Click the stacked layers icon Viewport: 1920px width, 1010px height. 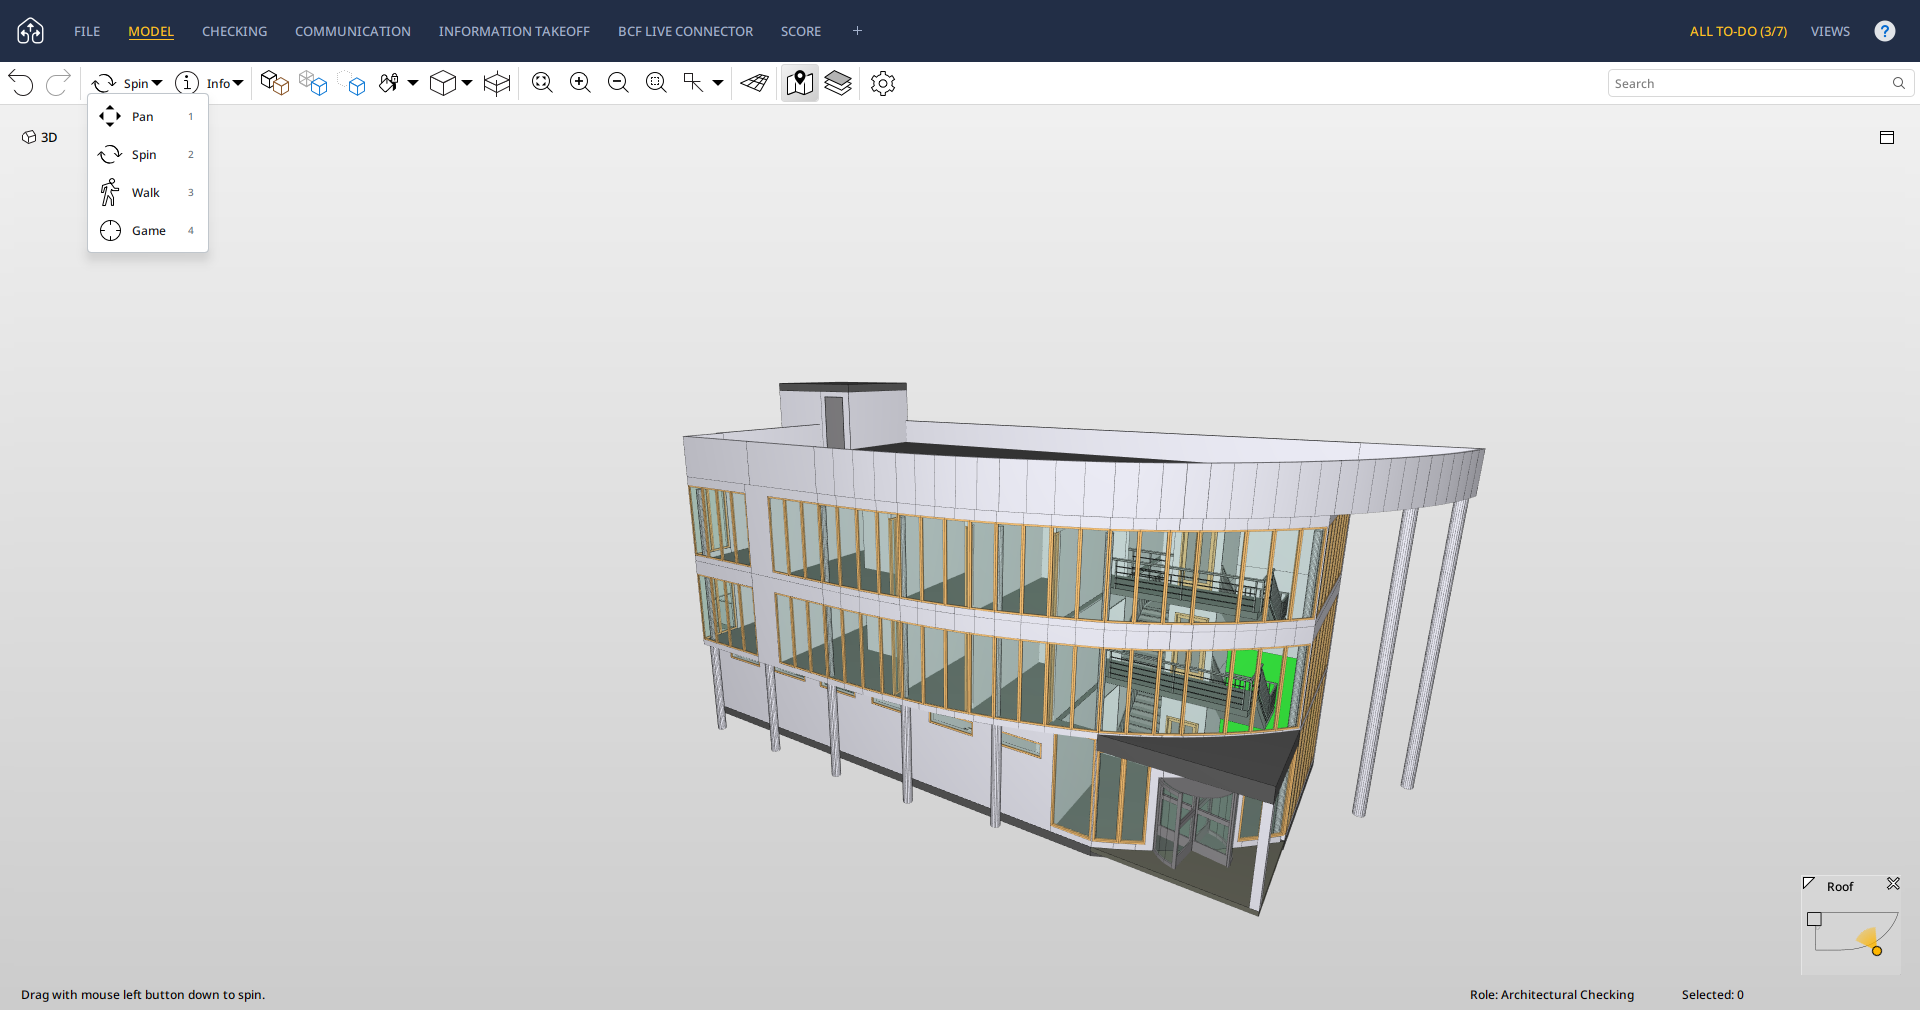[x=838, y=83]
